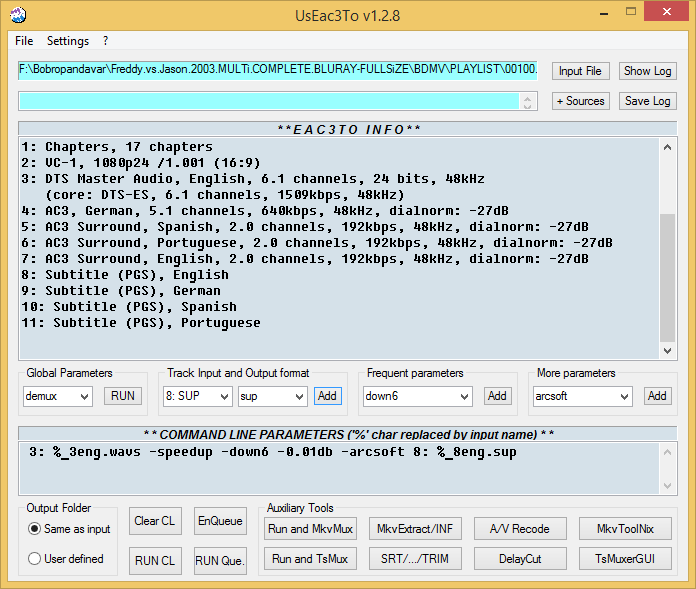This screenshot has height=589, width=696.
Task: Click the UsEac3To app icon in title bar
Action: point(18,15)
